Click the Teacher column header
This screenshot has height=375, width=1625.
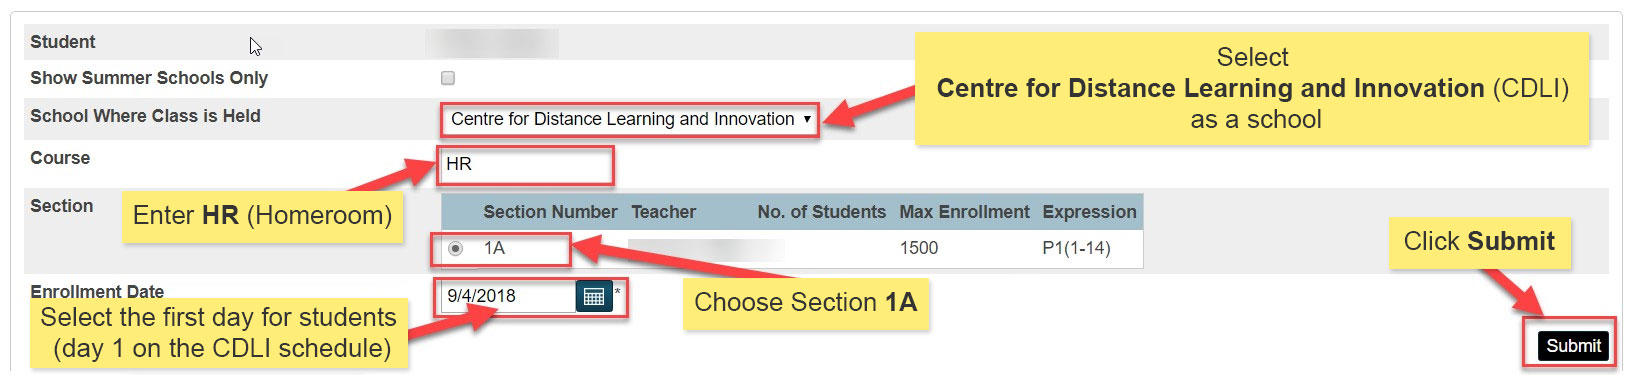(663, 212)
